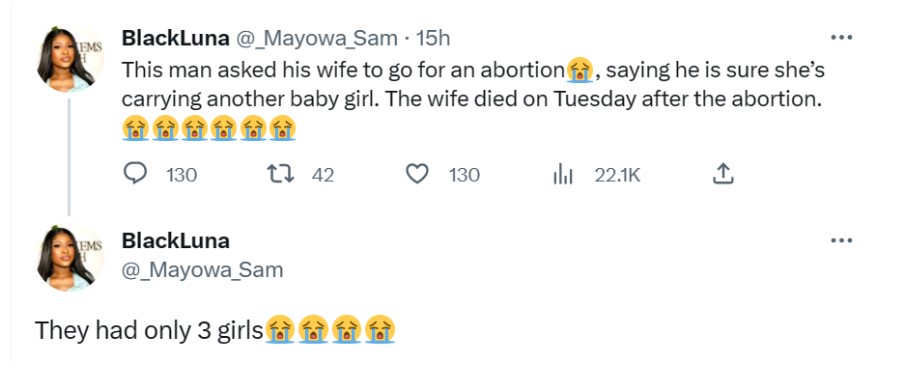Open the BlackLuna display name in first tweet
The height and width of the screenshot is (370, 900).
[x=175, y=38]
